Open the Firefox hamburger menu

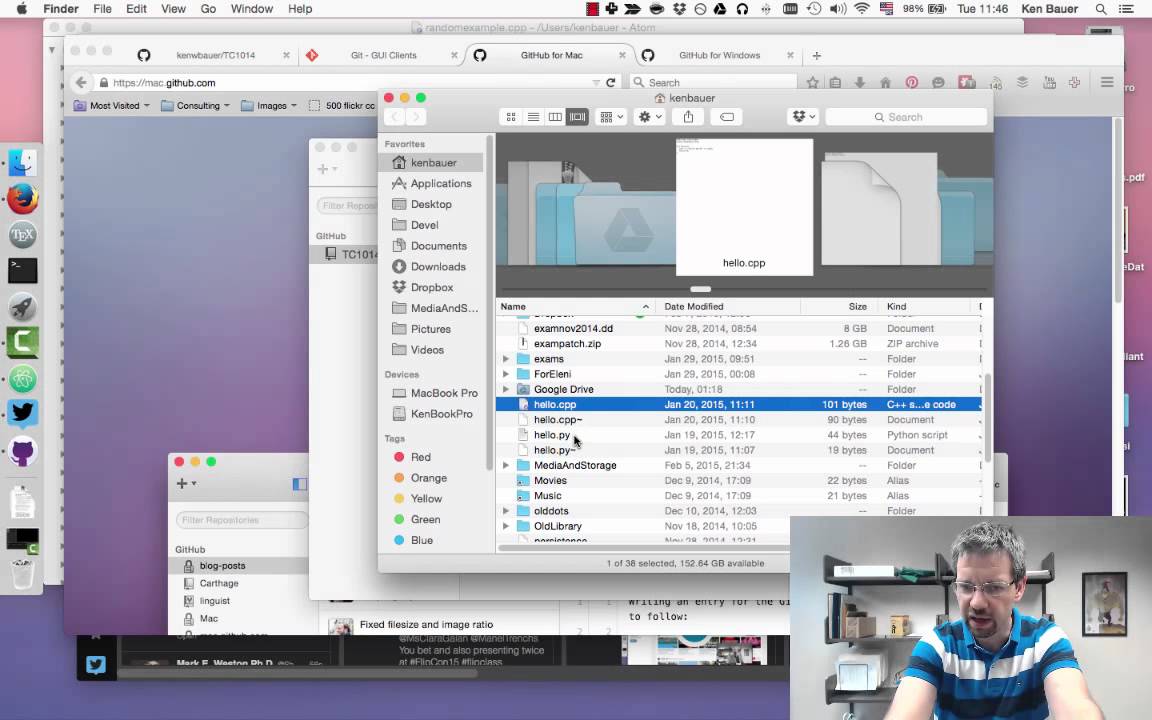pos(1107,82)
